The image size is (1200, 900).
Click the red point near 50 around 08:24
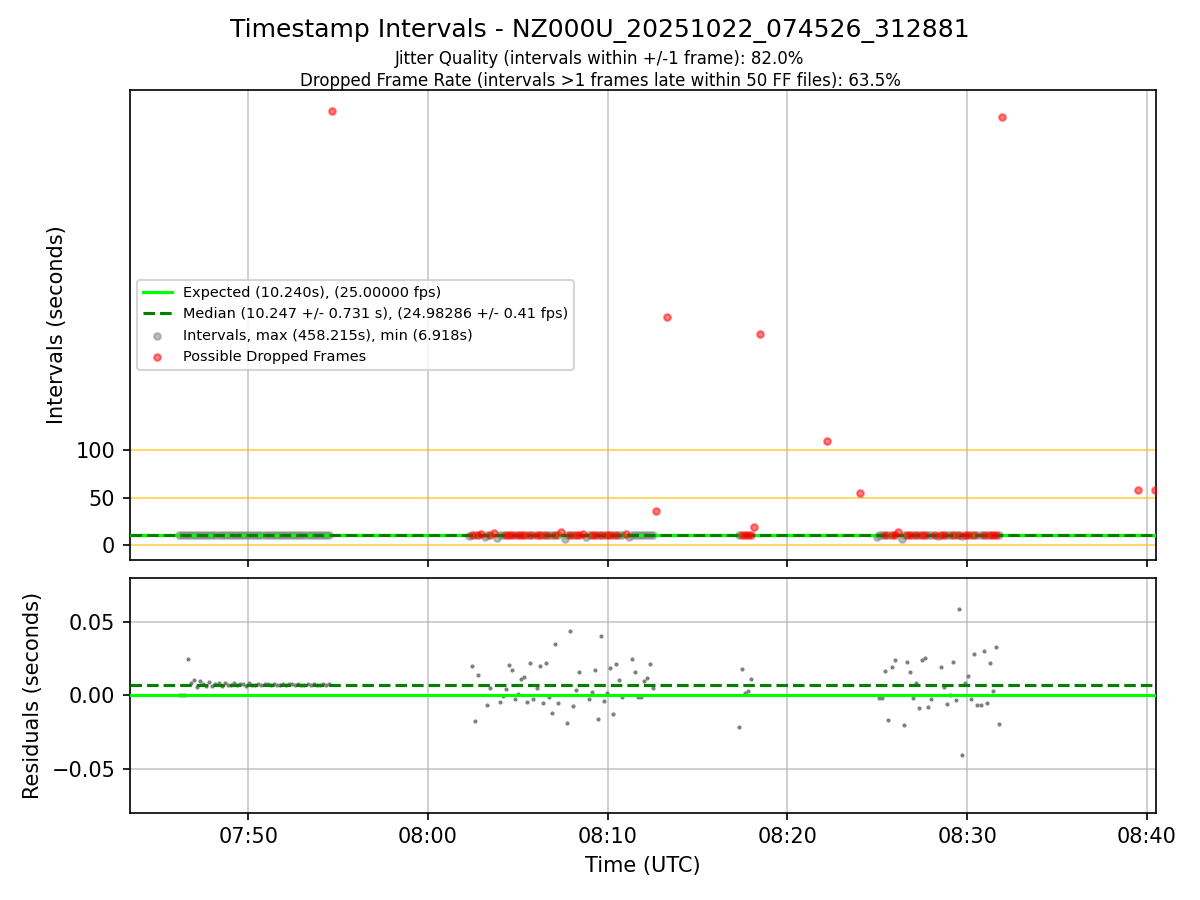click(x=860, y=493)
